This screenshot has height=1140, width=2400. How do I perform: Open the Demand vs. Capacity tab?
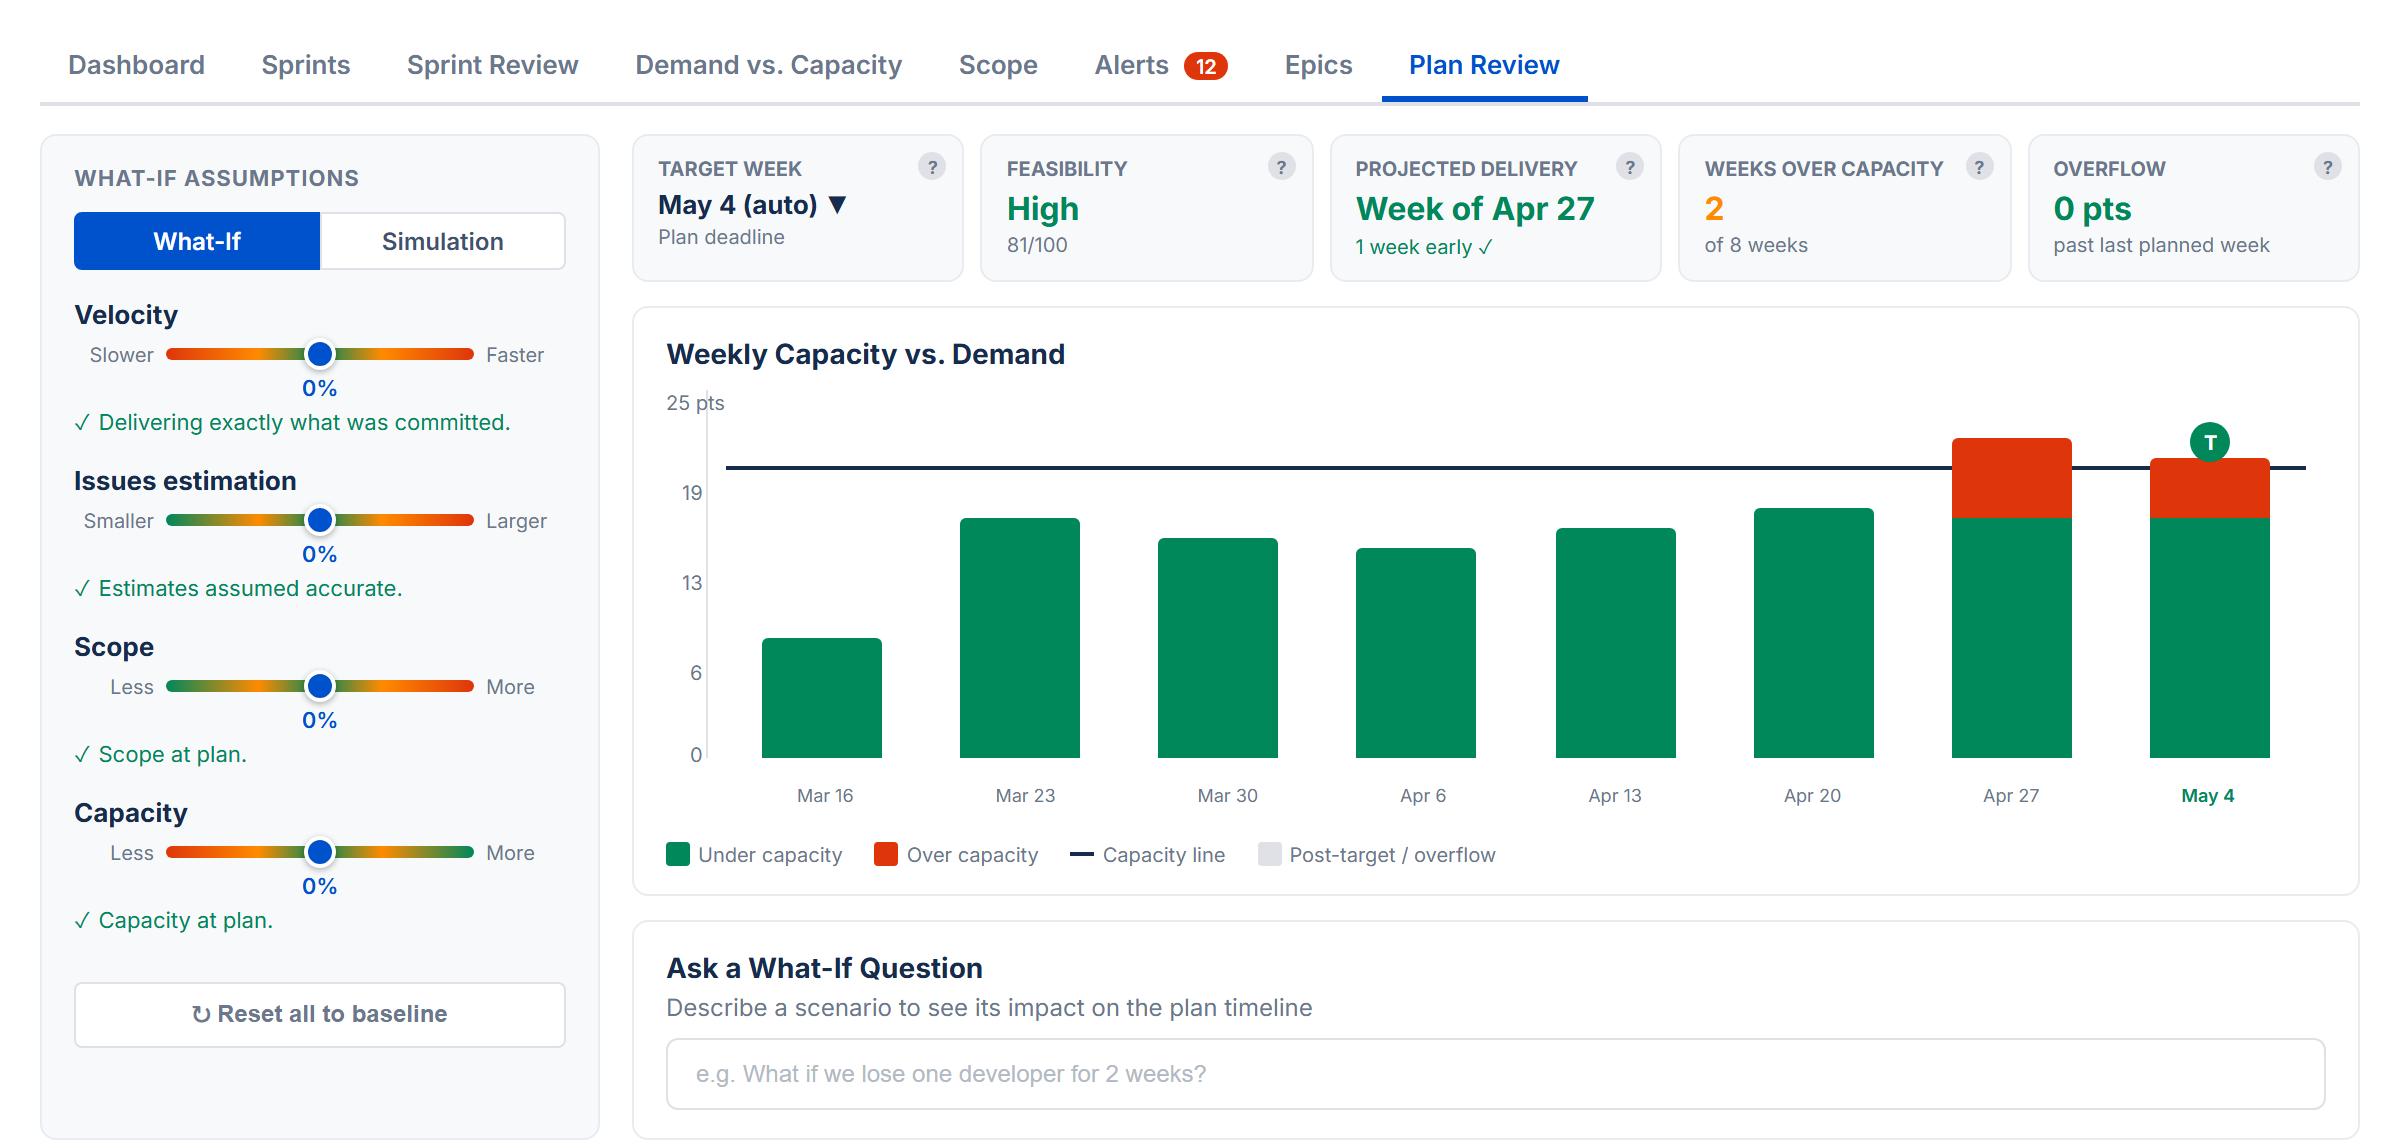tap(768, 64)
